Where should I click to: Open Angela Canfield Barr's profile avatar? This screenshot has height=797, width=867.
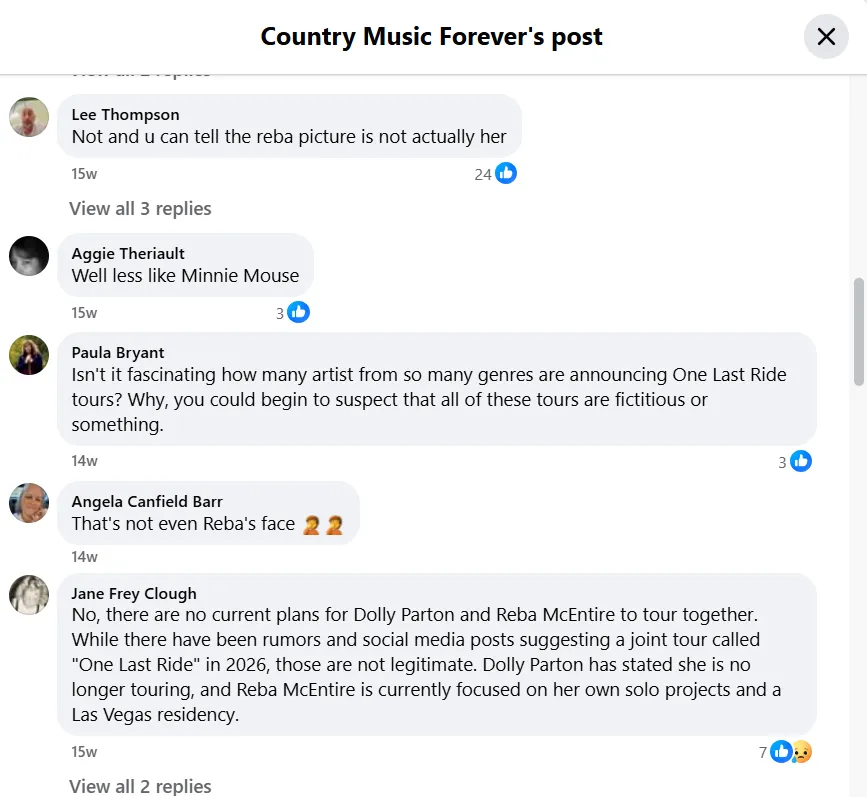point(29,503)
